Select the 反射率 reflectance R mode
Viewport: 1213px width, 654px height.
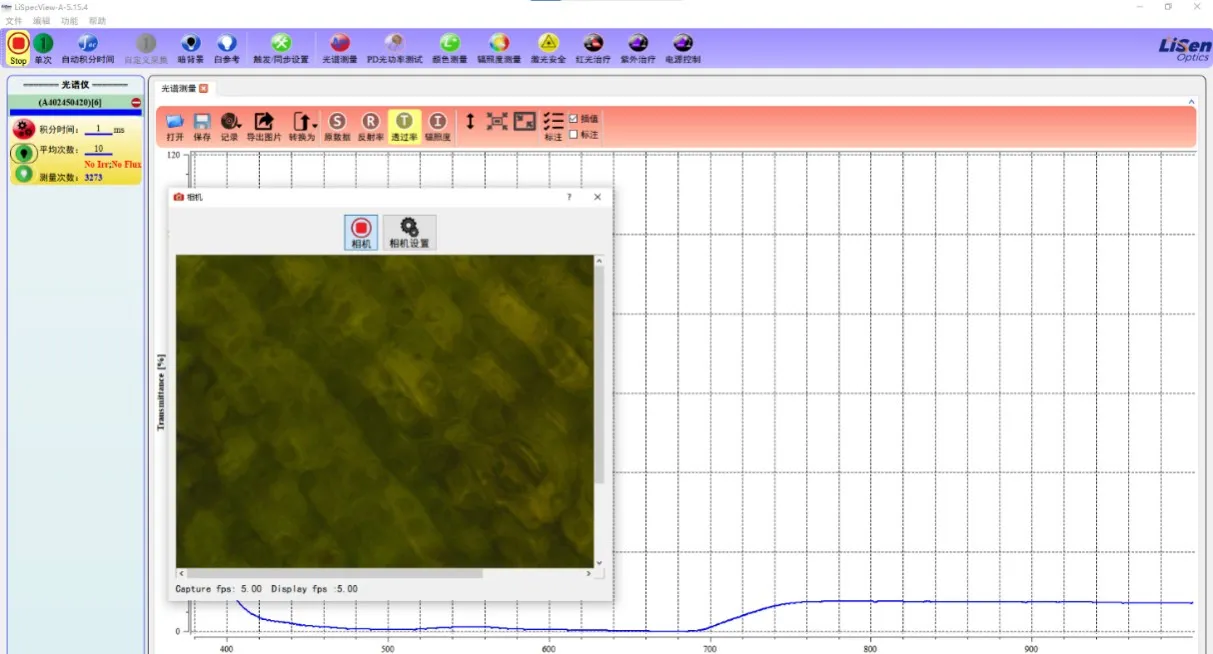pos(370,123)
